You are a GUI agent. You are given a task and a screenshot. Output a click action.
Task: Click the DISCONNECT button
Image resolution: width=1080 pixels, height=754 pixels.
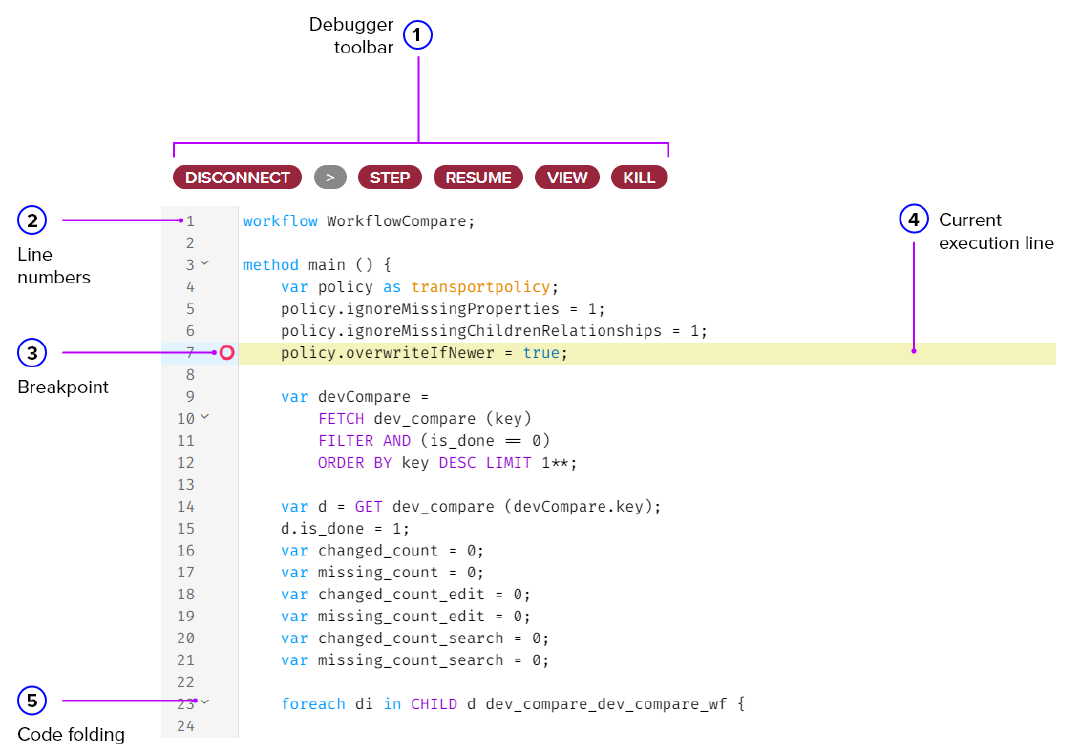[237, 177]
